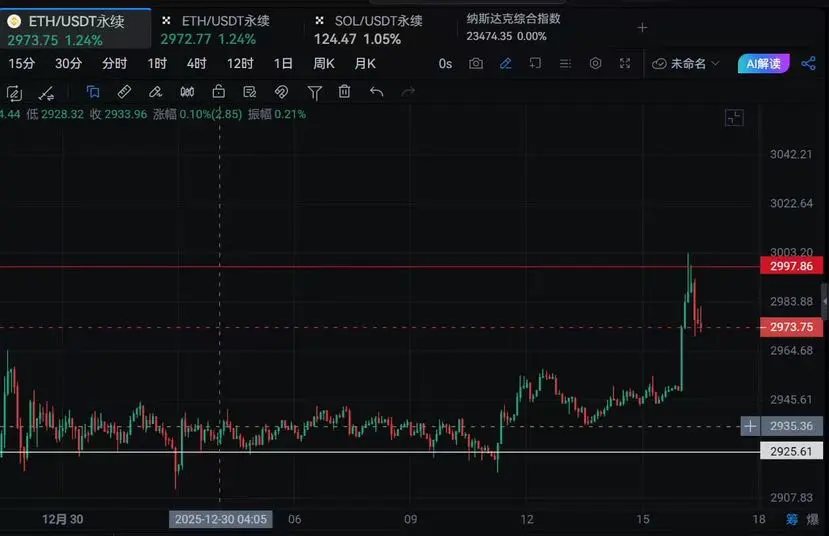
Task: Open the camera screenshot tool
Action: click(476, 63)
